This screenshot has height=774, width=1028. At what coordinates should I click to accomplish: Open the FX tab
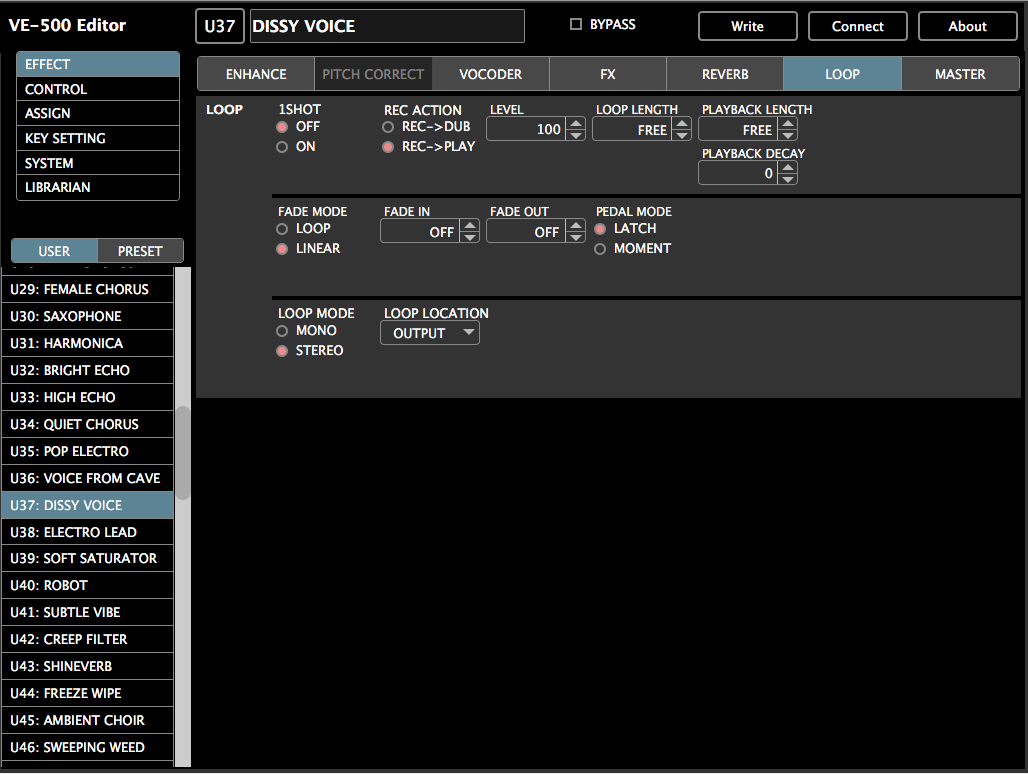tap(608, 74)
